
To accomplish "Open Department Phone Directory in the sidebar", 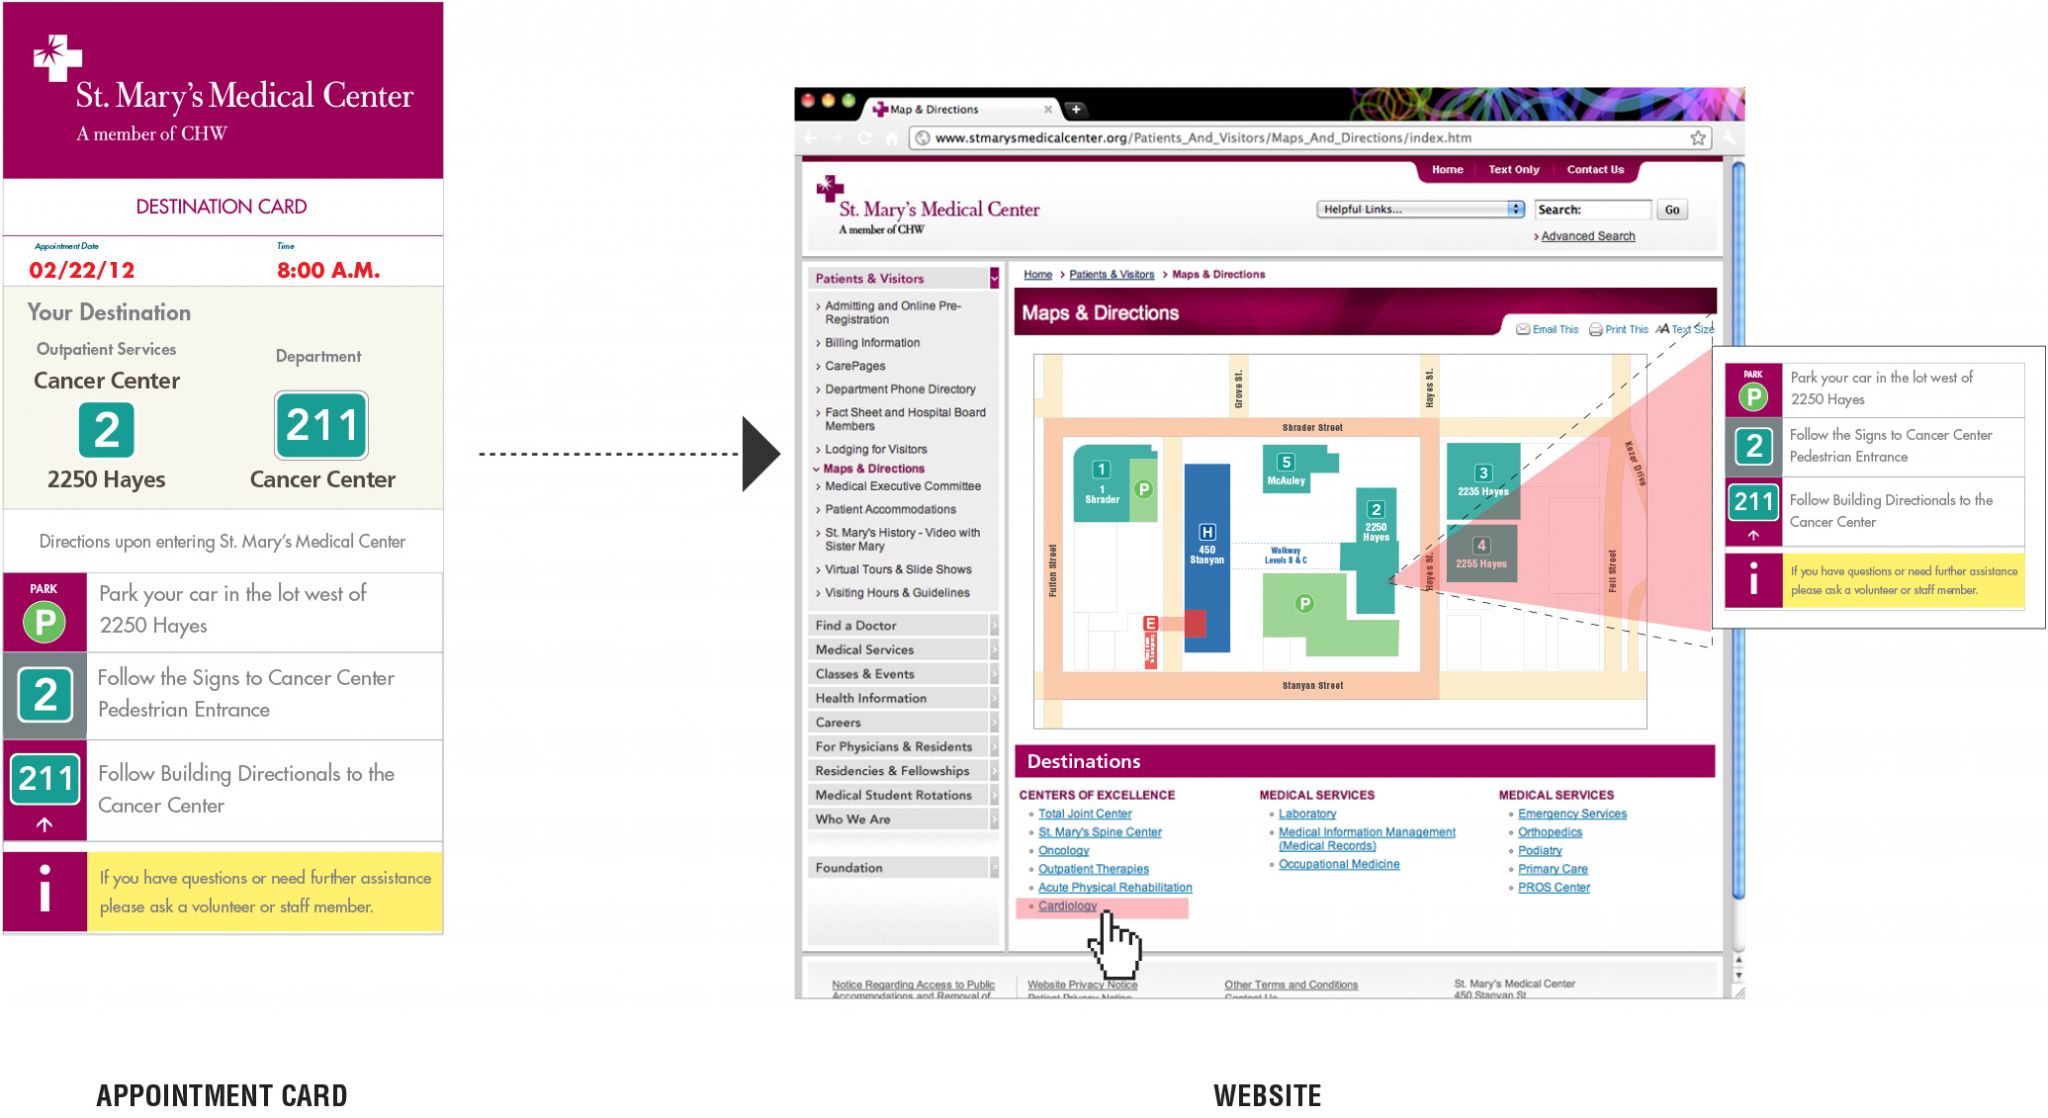I will [900, 389].
